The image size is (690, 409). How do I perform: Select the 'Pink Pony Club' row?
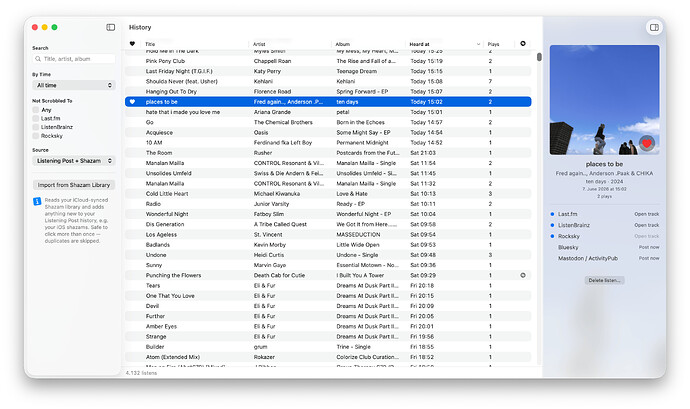[328, 61]
